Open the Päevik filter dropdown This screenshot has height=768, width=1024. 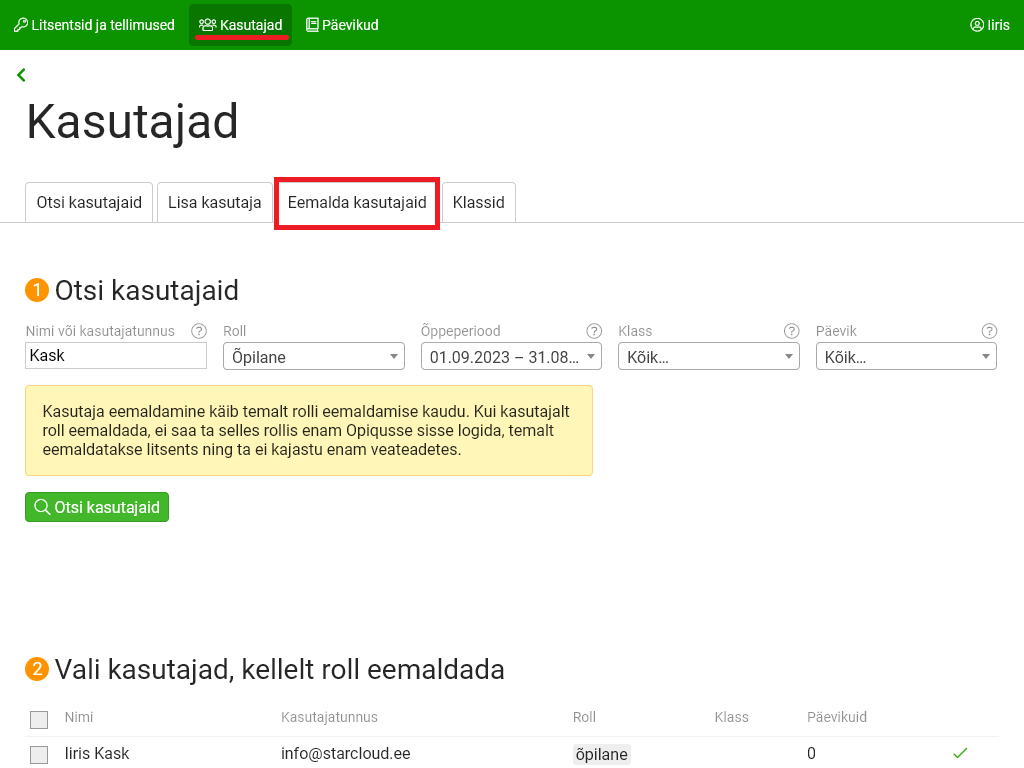click(x=906, y=357)
